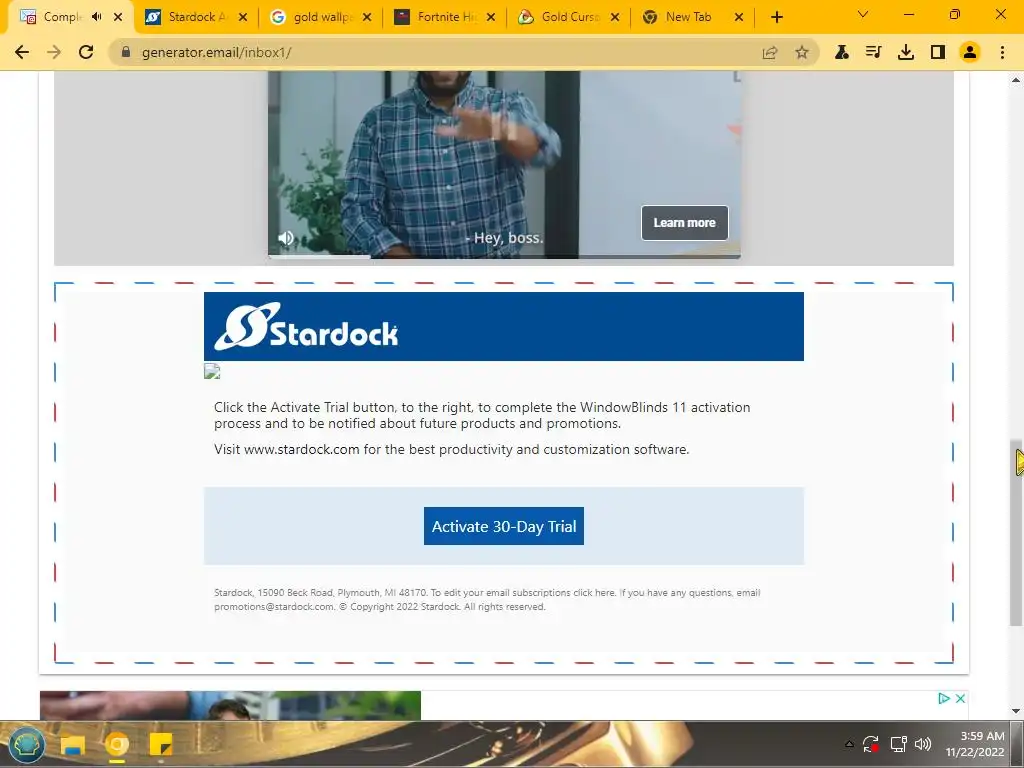The width and height of the screenshot is (1024, 768).
Task: Toggle the side panel icon
Action: 938,52
